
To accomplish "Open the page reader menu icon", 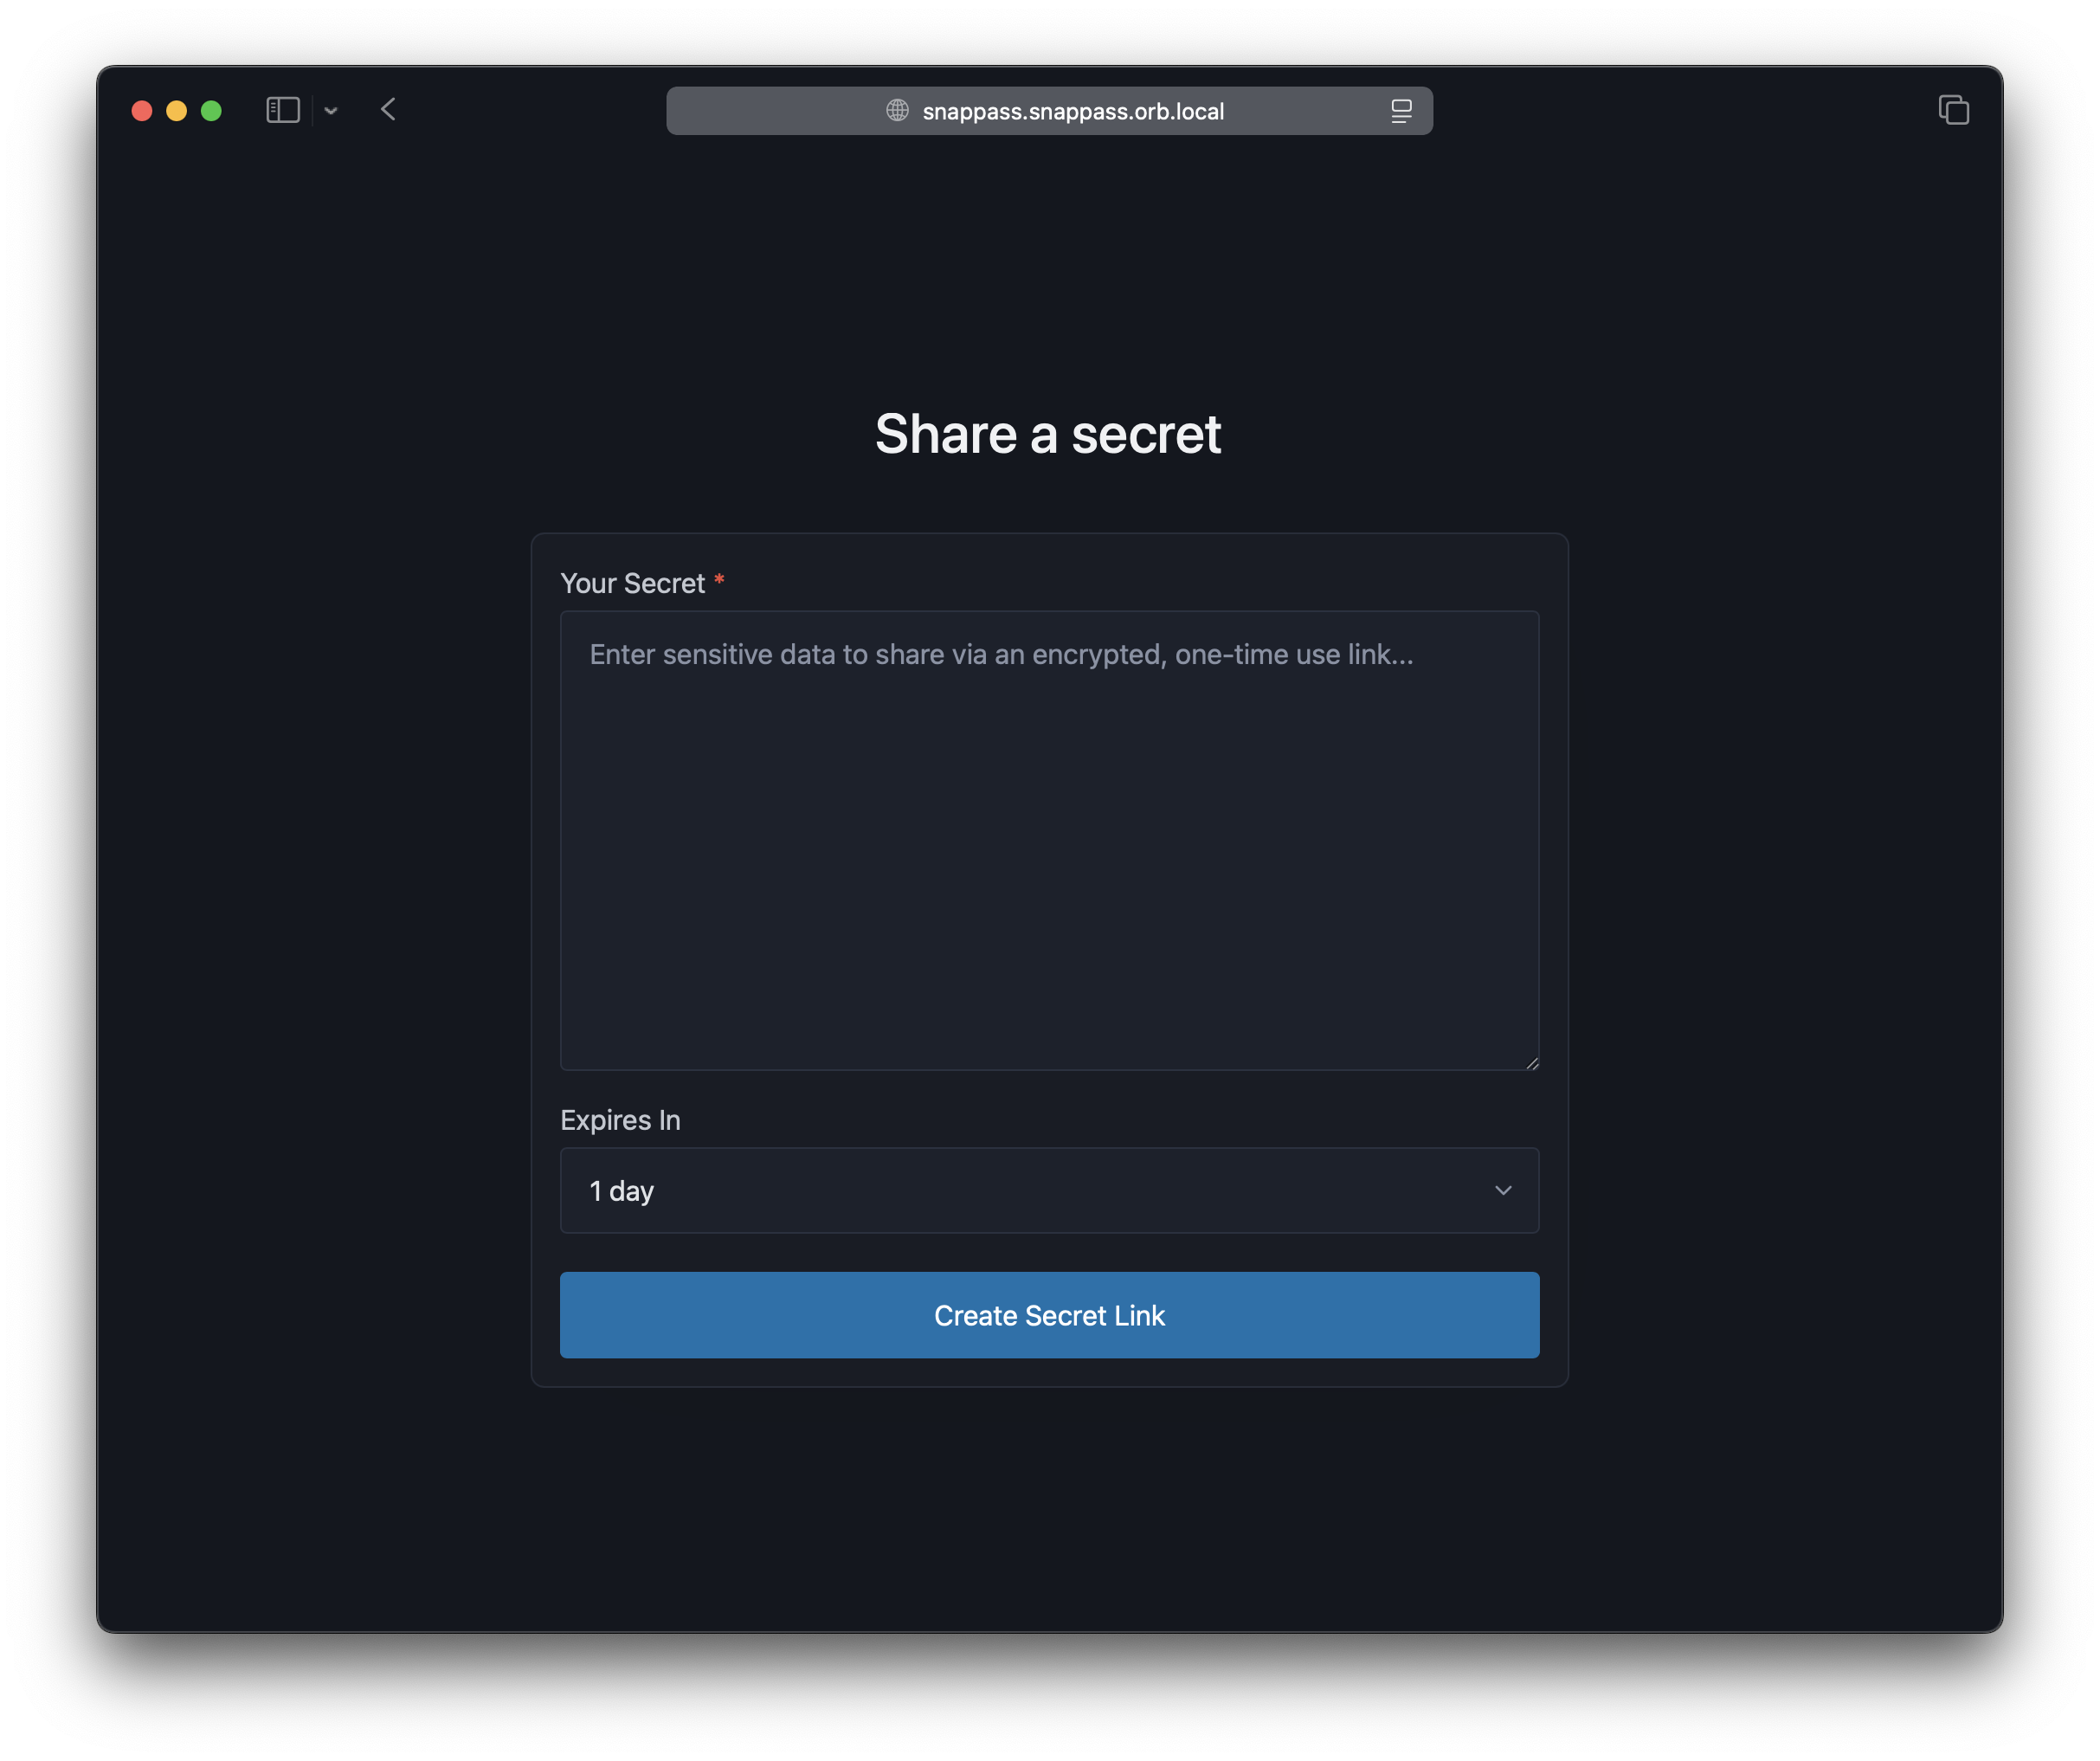I will [1401, 111].
